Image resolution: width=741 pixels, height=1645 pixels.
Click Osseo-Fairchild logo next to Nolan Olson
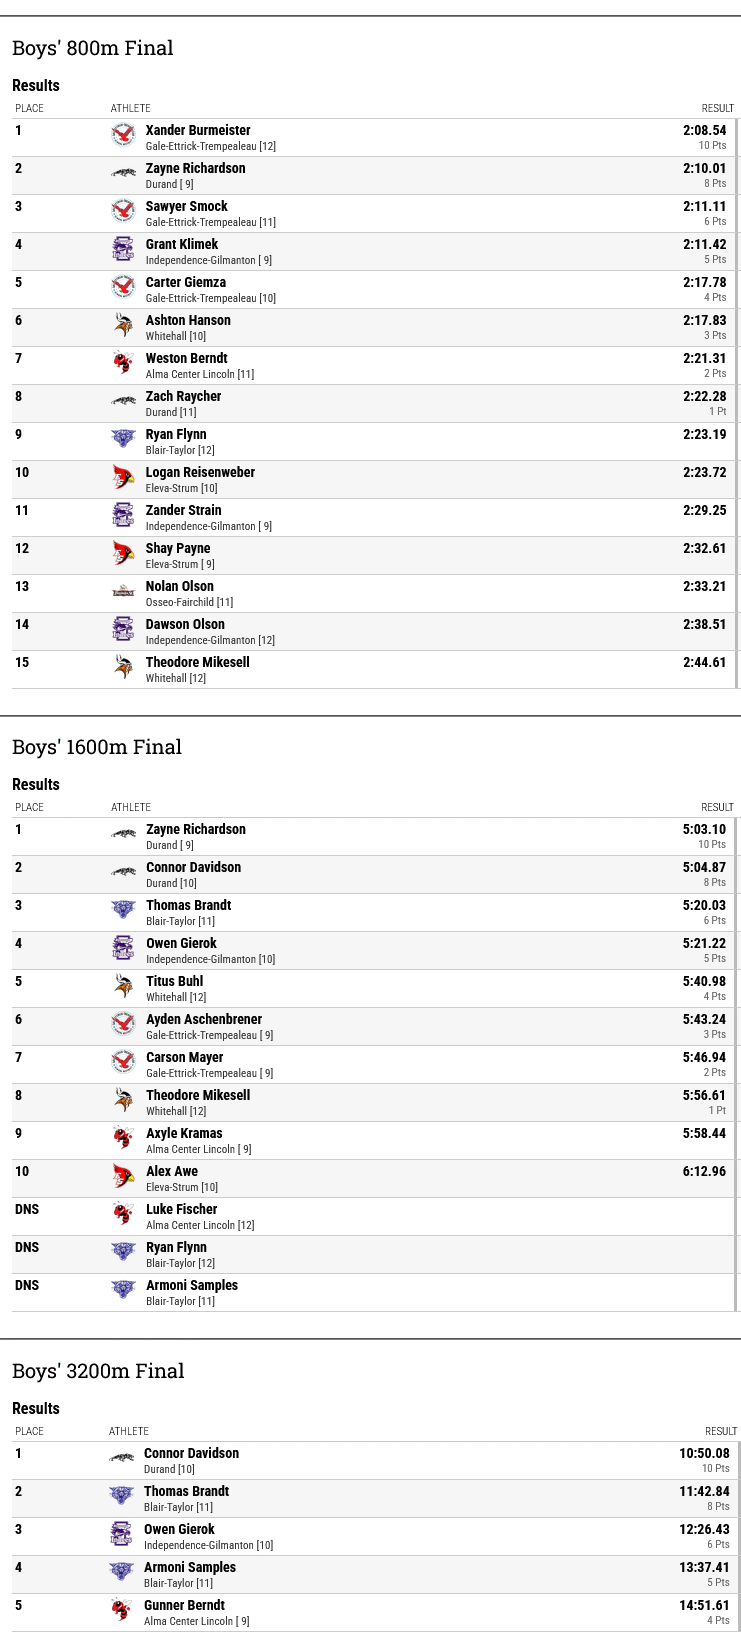point(123,591)
